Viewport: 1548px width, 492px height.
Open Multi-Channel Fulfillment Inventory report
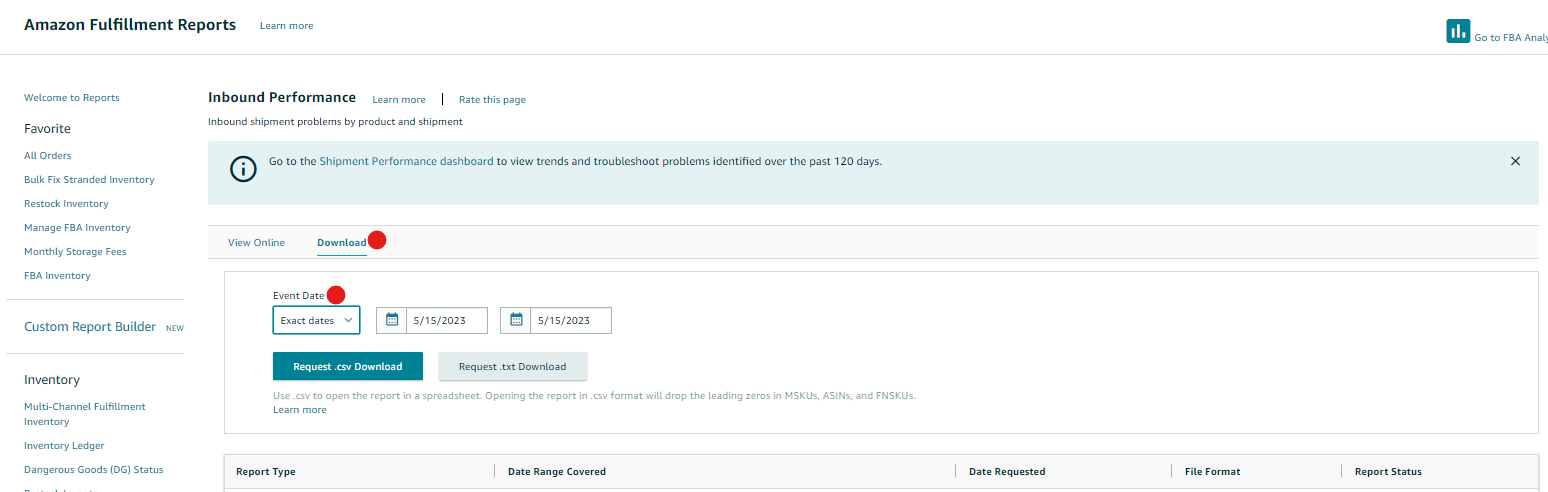coord(85,414)
